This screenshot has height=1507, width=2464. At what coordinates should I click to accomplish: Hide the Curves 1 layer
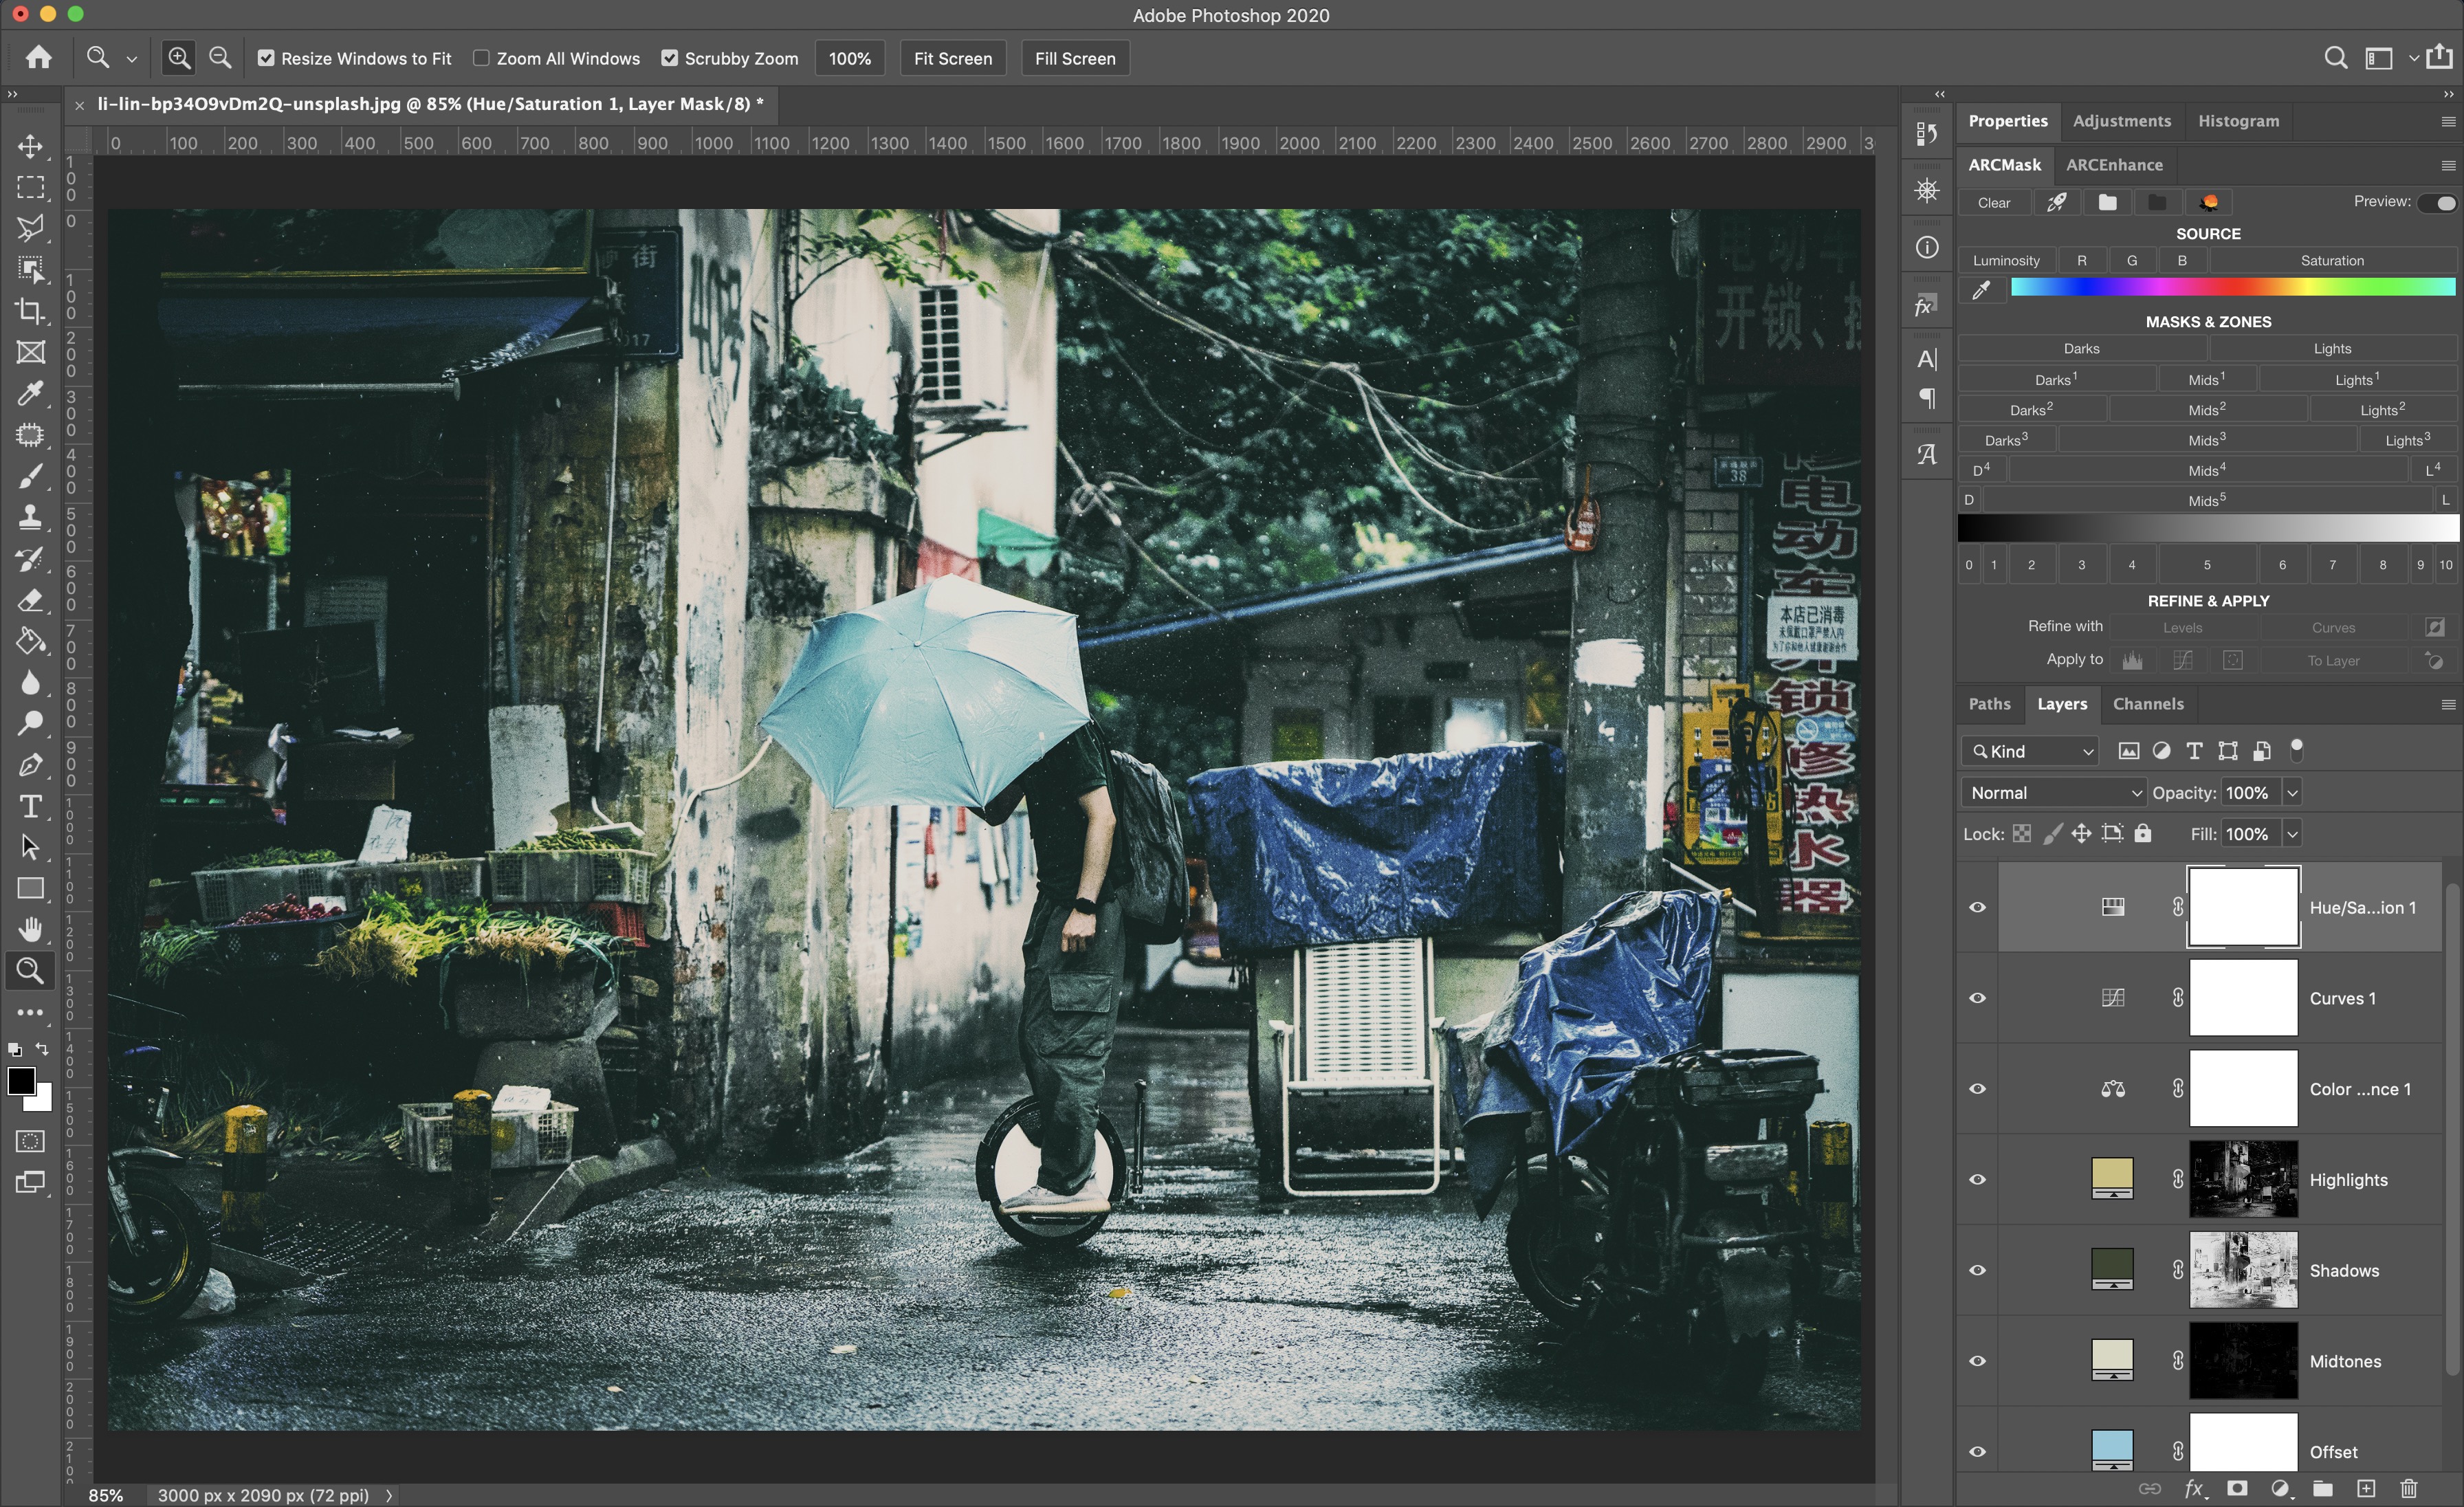coord(1977,998)
